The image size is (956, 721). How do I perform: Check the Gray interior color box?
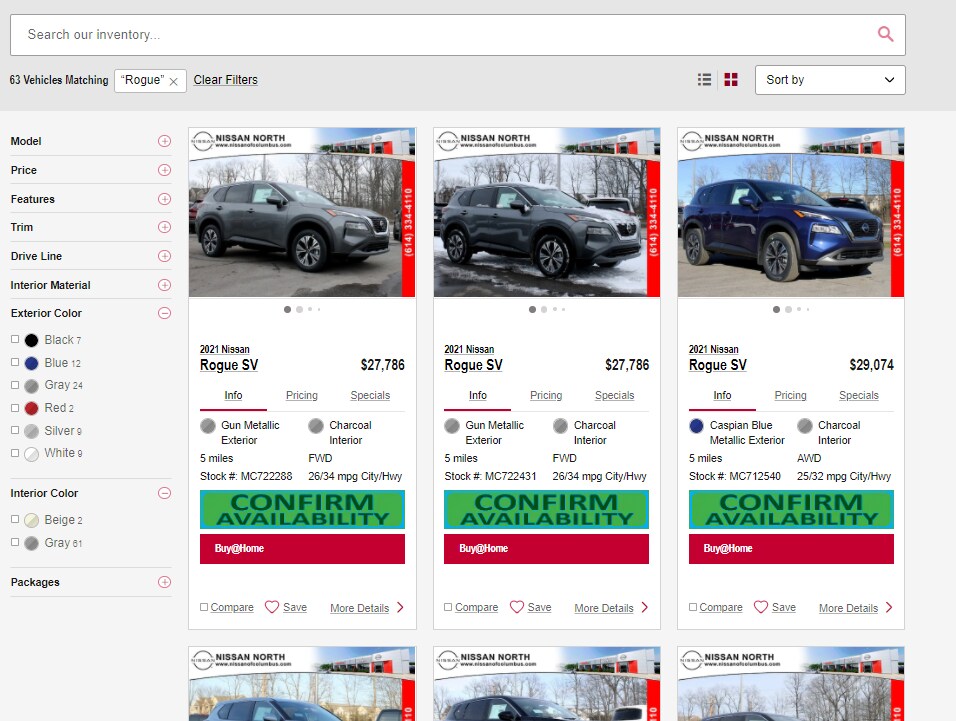[15, 542]
